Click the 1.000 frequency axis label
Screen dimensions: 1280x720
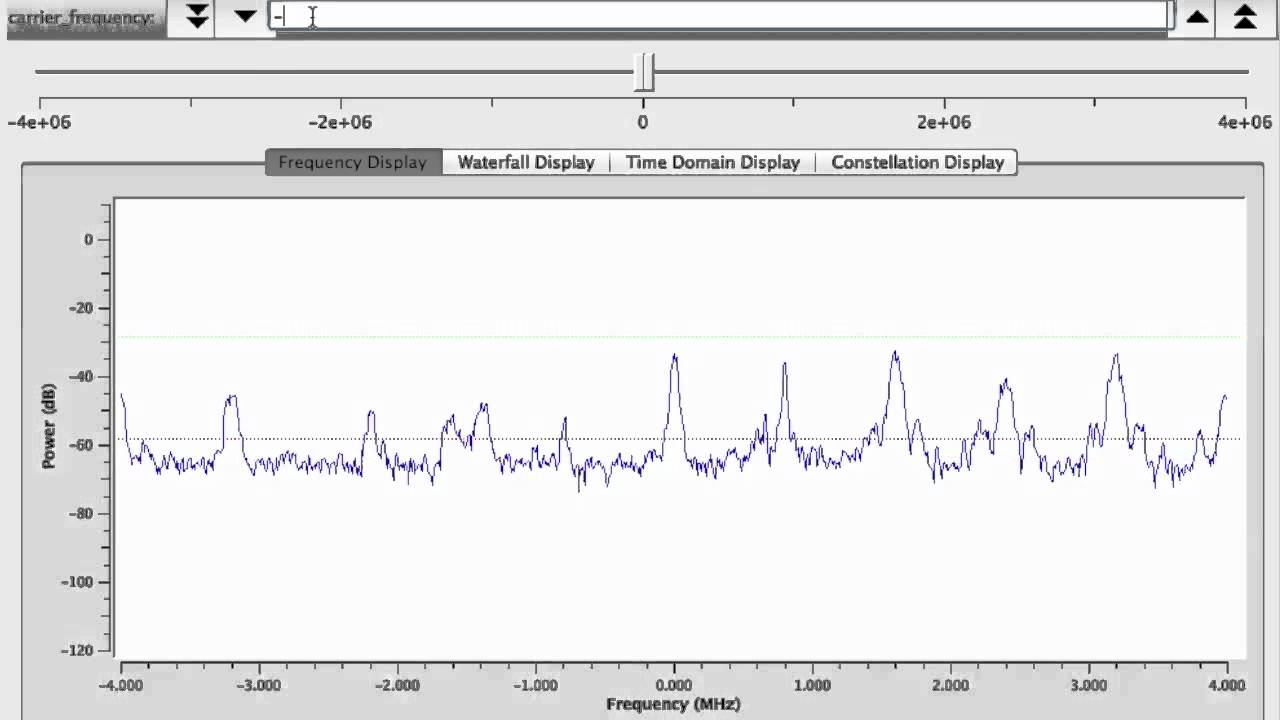[812, 685]
